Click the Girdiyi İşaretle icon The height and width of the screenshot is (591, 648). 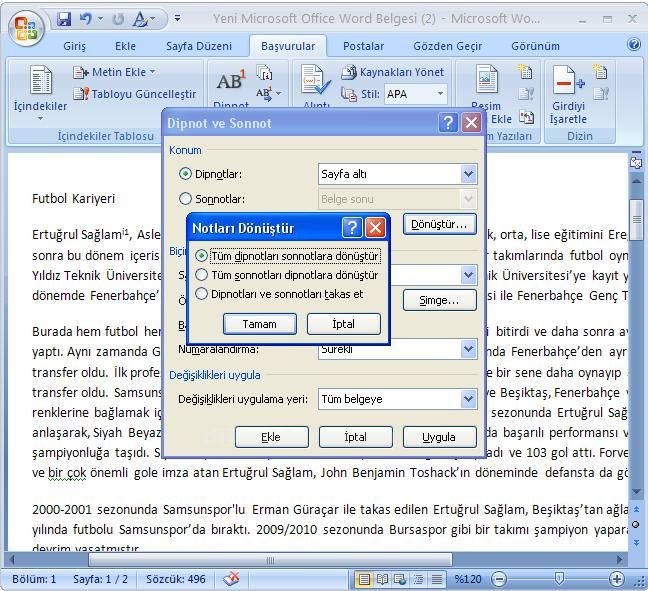coord(568,79)
